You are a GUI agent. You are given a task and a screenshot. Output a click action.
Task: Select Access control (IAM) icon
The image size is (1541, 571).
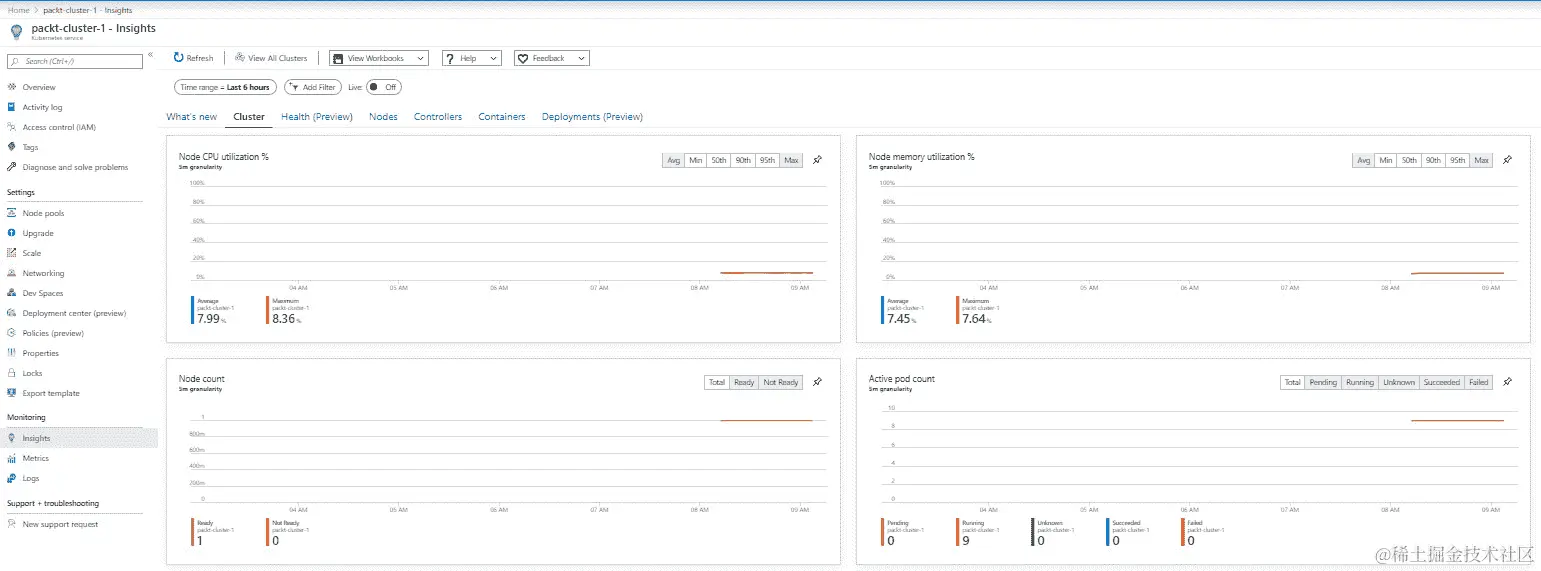11,127
